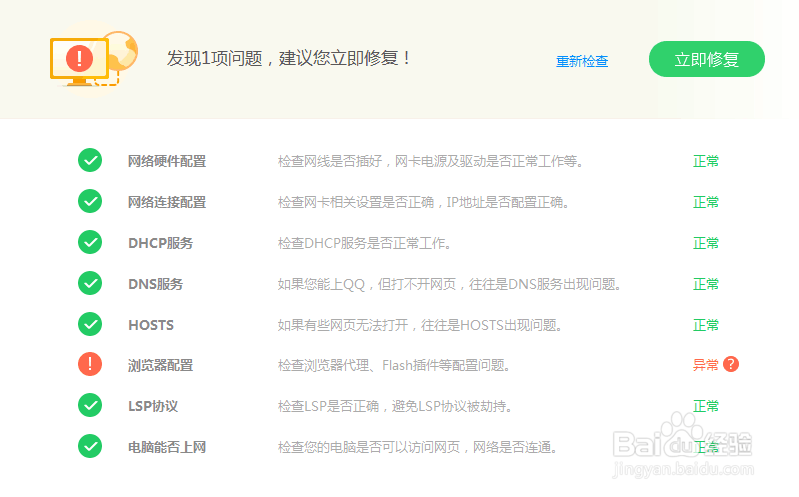The image size is (799, 497).
Task: Click green check icon for HOSTS
Action: click(90, 324)
